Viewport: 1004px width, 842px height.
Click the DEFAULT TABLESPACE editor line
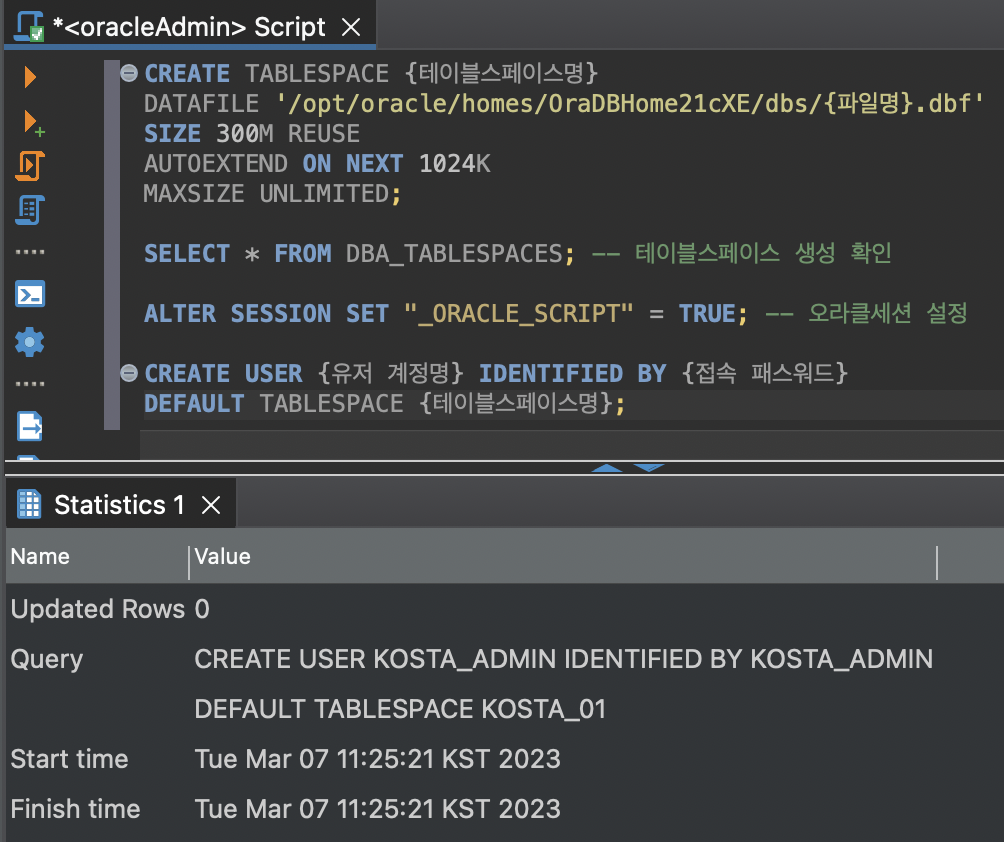click(385, 403)
